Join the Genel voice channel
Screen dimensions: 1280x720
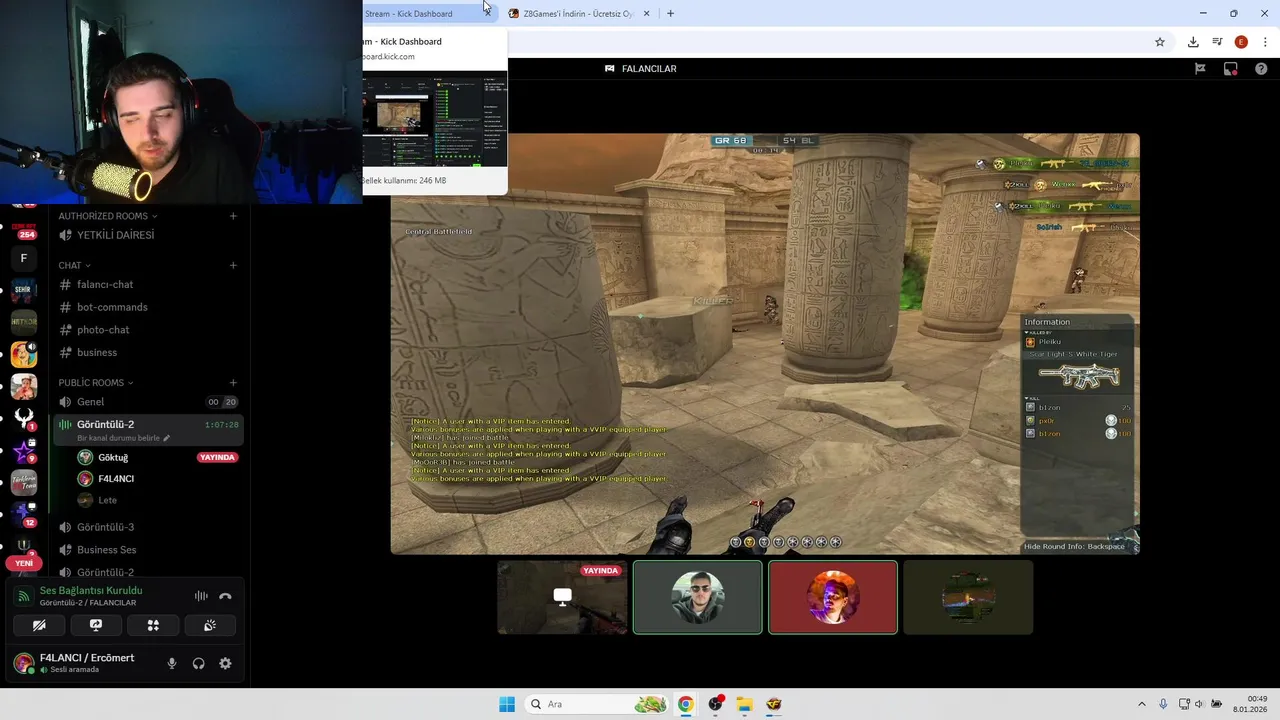coord(148,402)
